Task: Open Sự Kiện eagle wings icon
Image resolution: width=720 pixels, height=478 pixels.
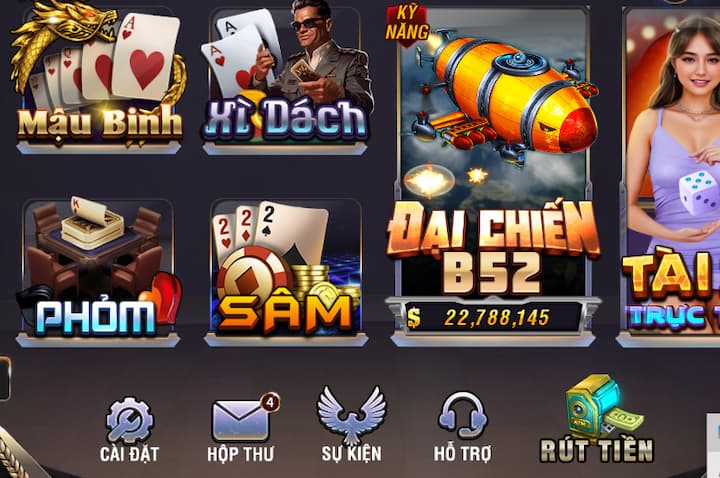Action: click(352, 414)
